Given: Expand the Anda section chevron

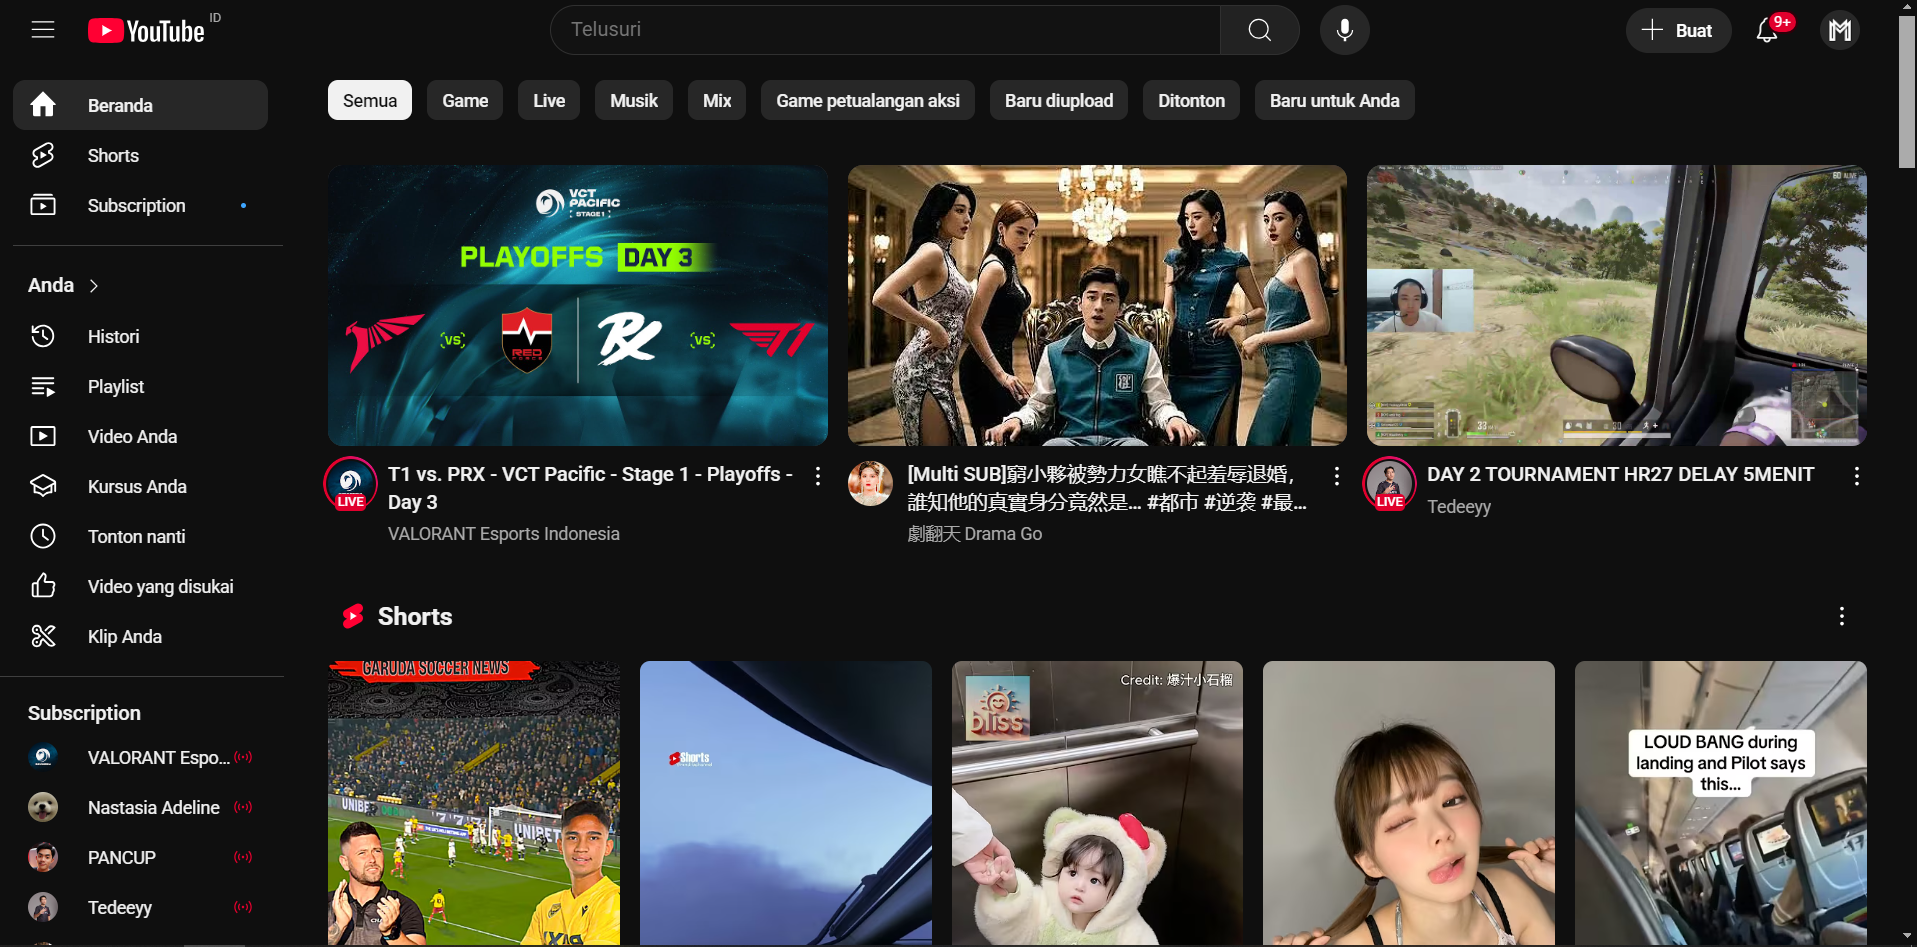Looking at the screenshot, I should (x=94, y=286).
